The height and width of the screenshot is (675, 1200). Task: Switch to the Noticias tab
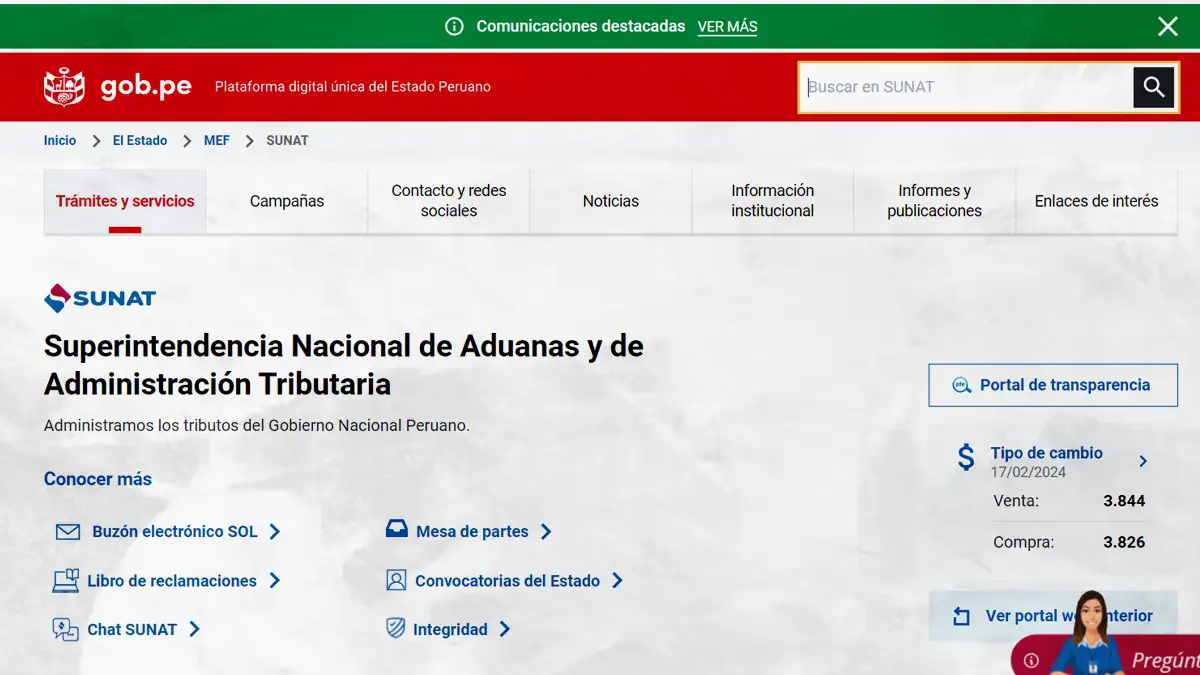pos(611,201)
